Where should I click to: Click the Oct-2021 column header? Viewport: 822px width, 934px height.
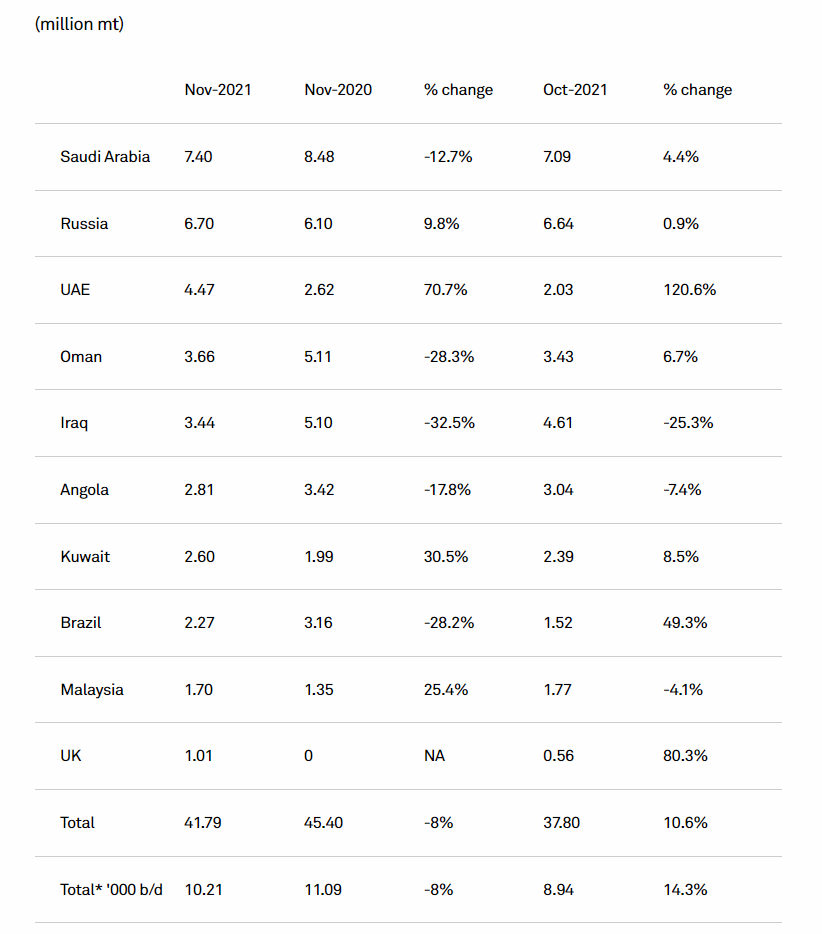click(575, 90)
